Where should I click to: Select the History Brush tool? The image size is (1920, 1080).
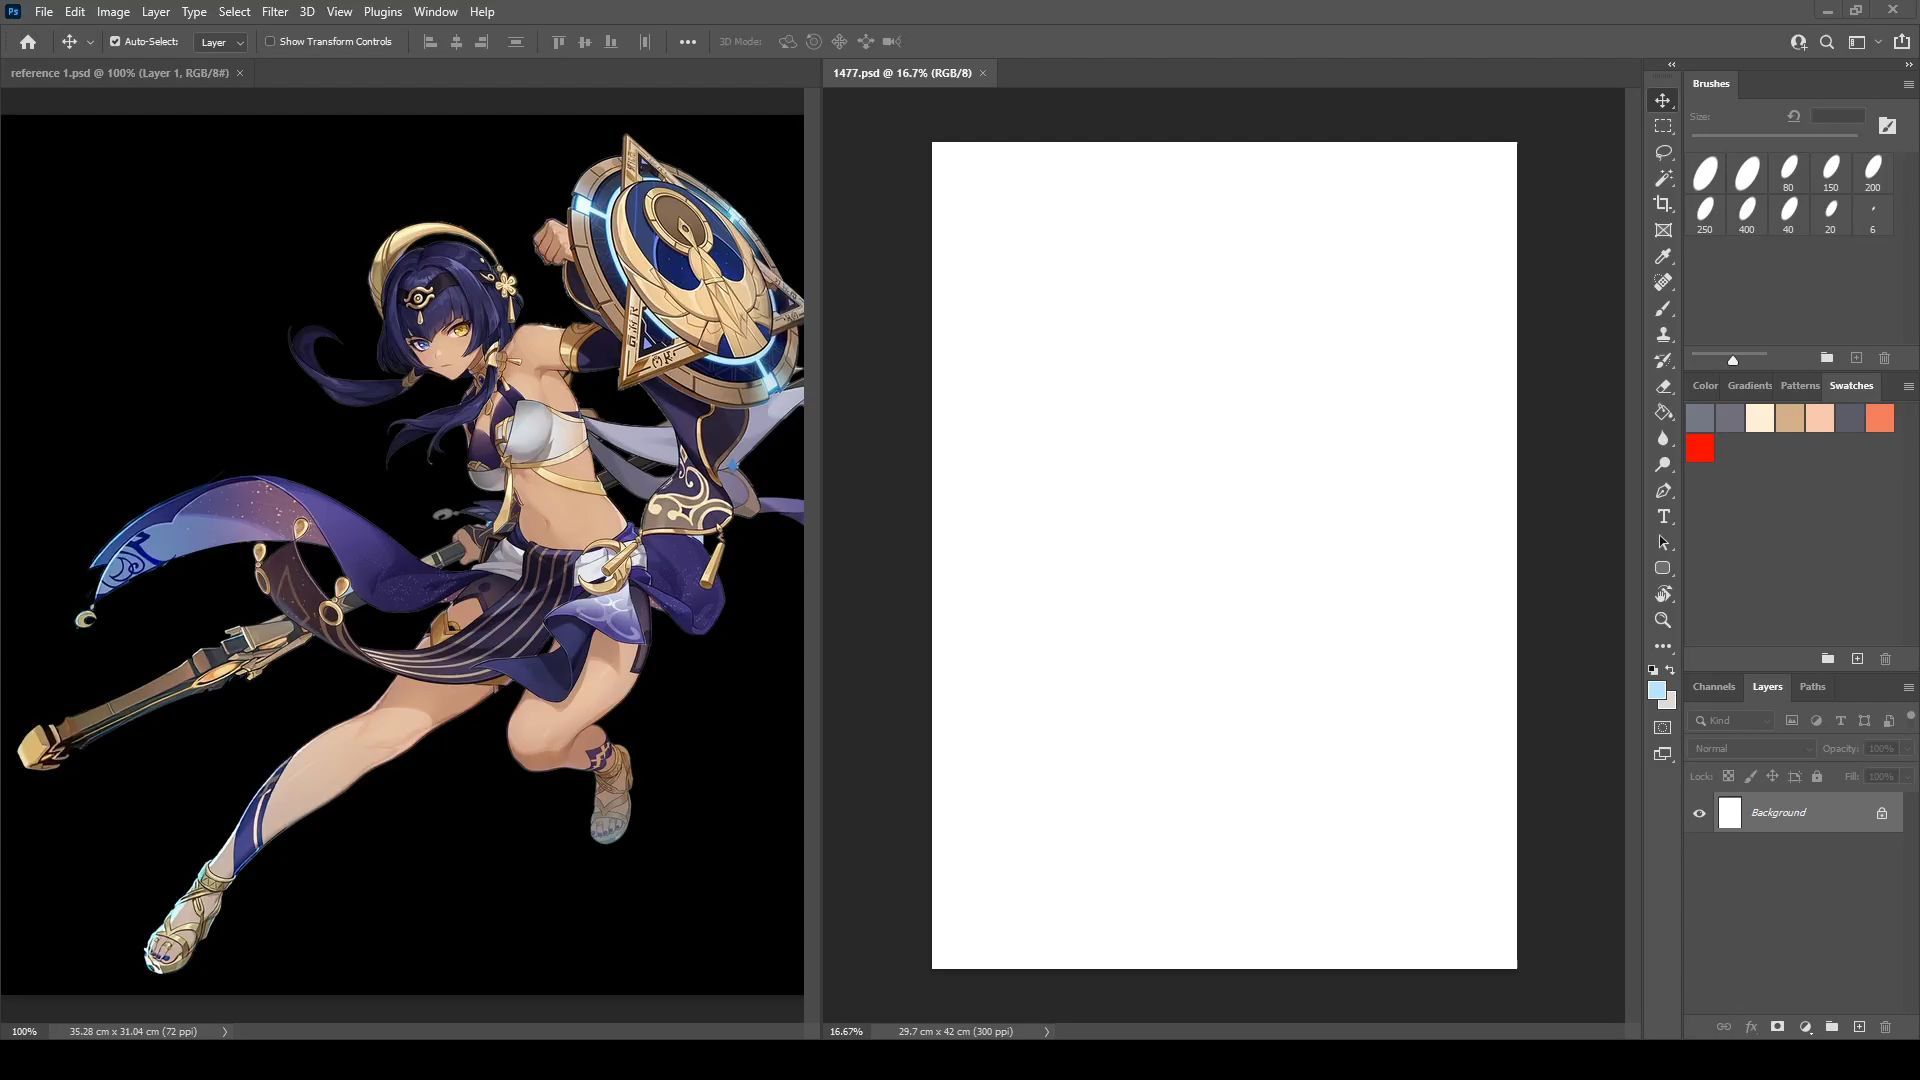coord(1663,361)
